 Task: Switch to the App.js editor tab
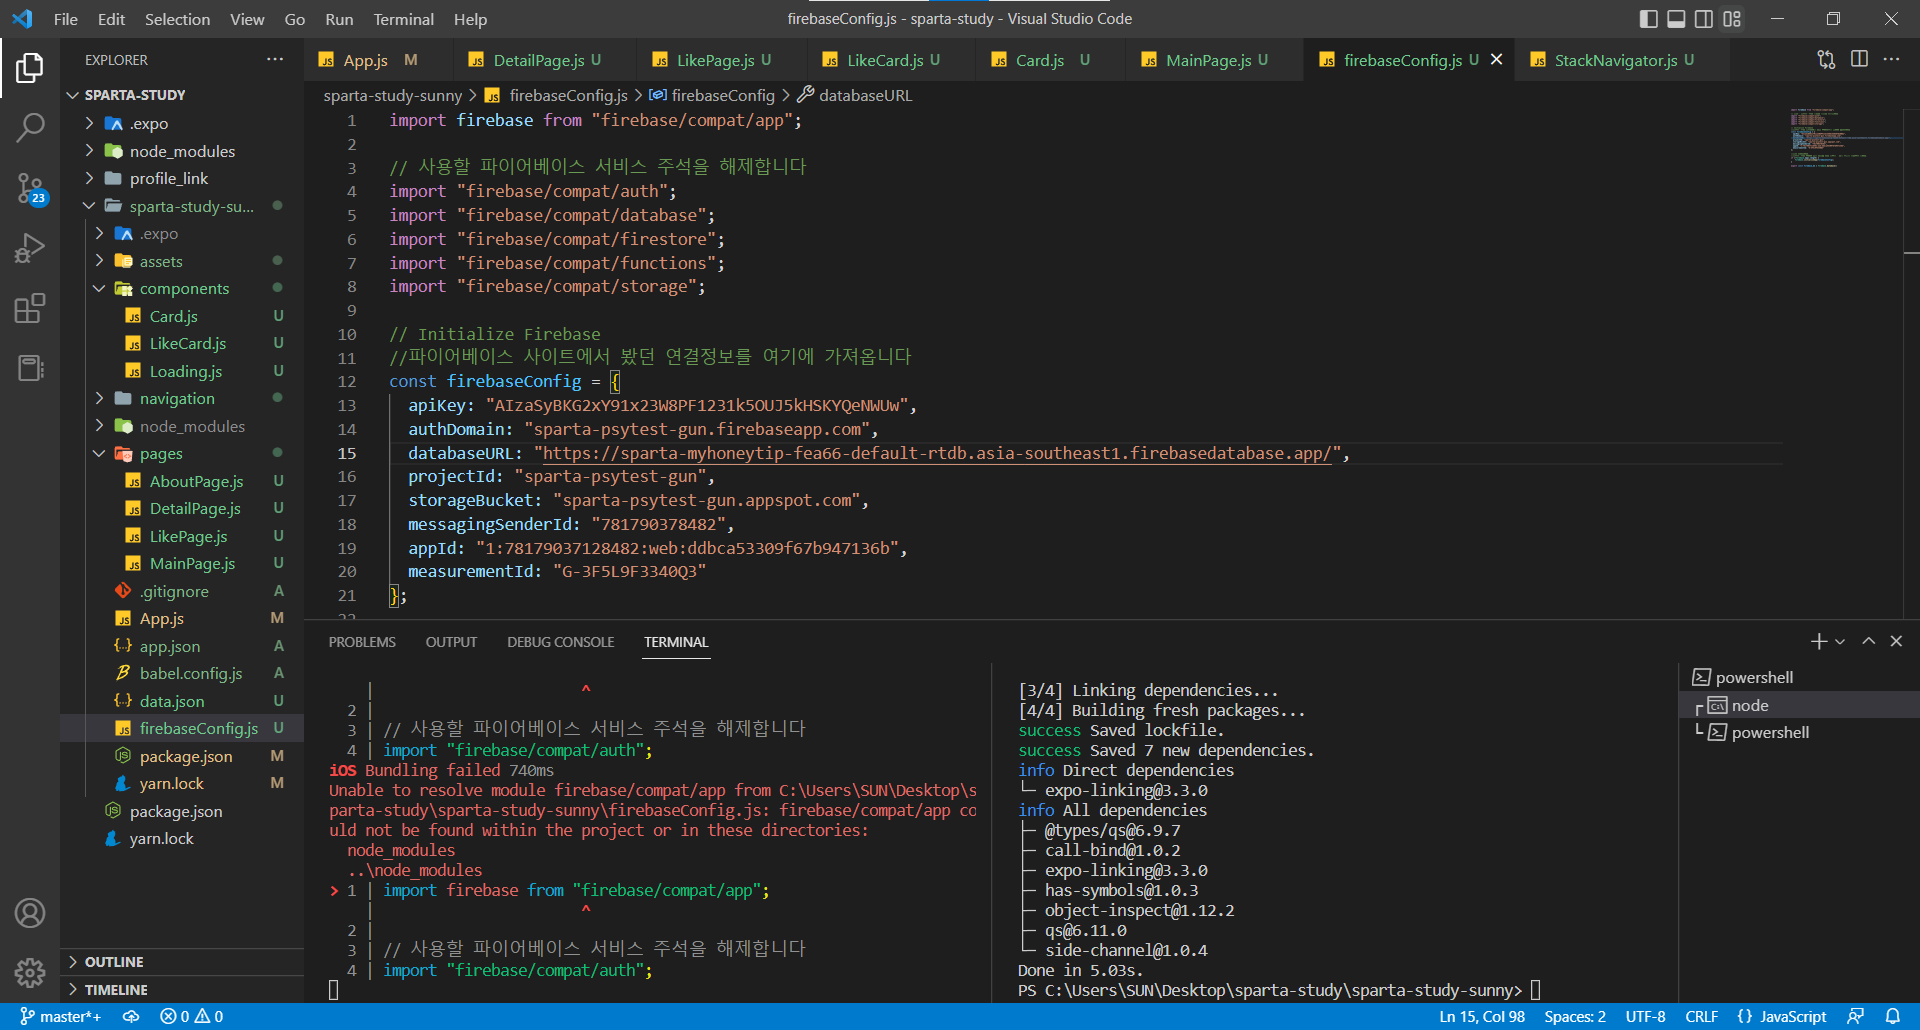coord(376,60)
